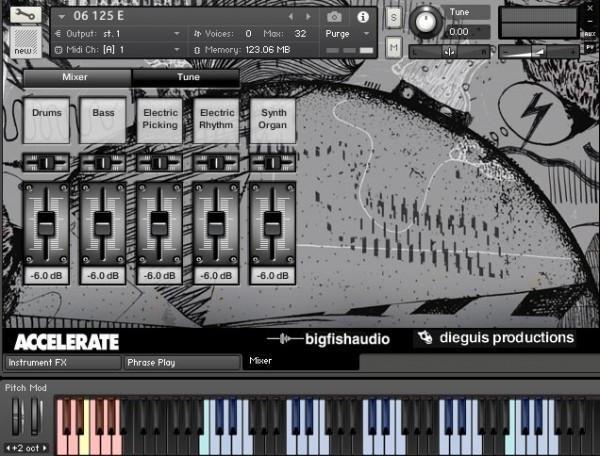Click the Pitch wheel
Viewport: 600px width, 456px height.
pyautogui.click(x=16, y=416)
